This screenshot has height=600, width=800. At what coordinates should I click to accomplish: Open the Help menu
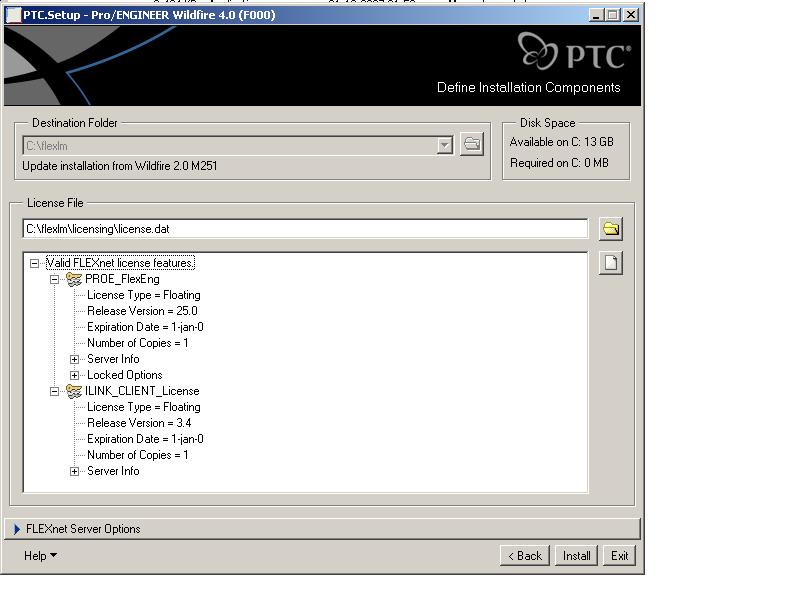tap(40, 556)
